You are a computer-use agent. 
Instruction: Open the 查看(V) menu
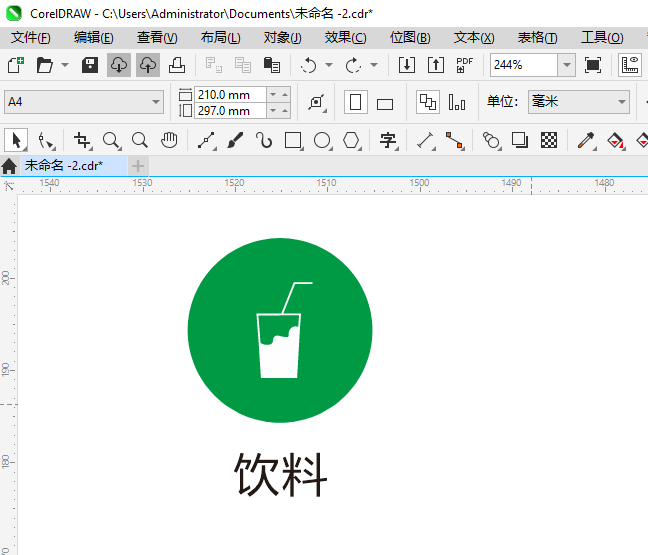(x=157, y=38)
